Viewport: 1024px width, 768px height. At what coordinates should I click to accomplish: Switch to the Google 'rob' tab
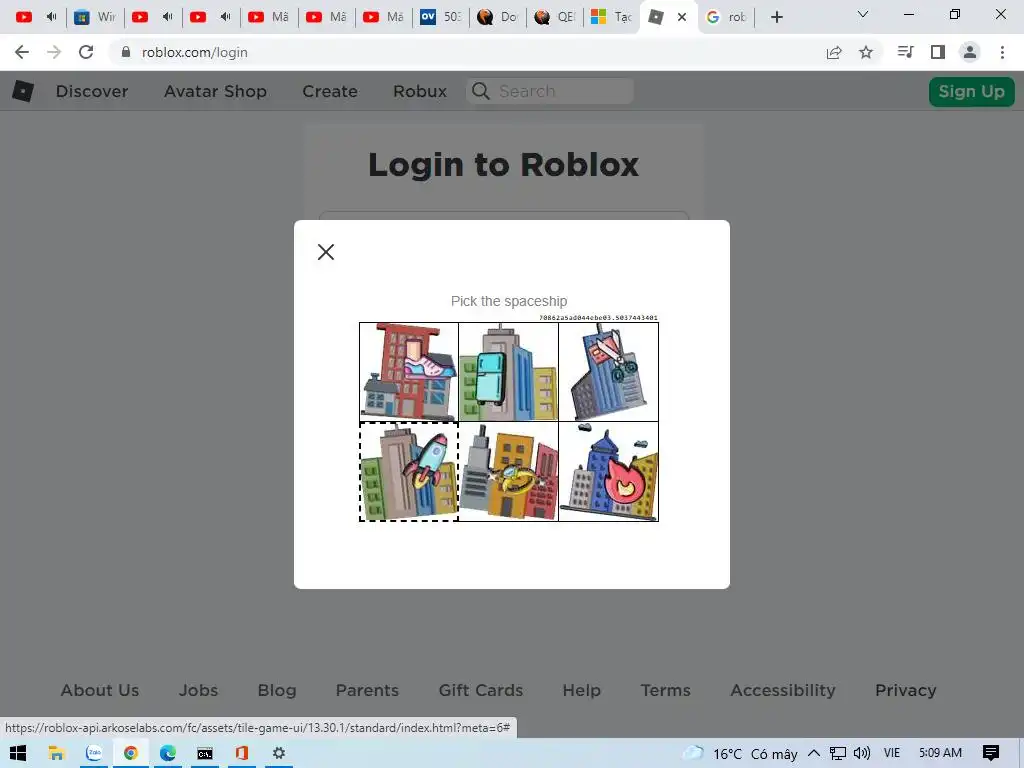(727, 17)
